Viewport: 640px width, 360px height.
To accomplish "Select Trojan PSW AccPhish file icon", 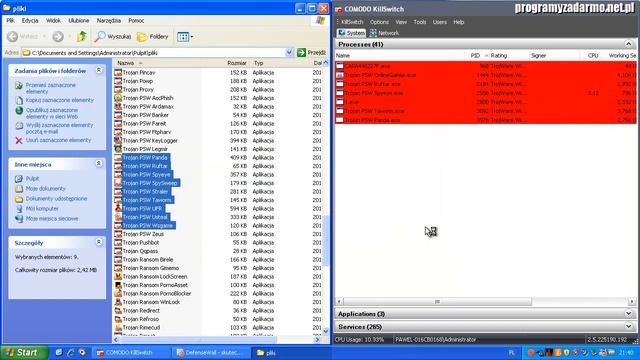I will [x=118, y=98].
